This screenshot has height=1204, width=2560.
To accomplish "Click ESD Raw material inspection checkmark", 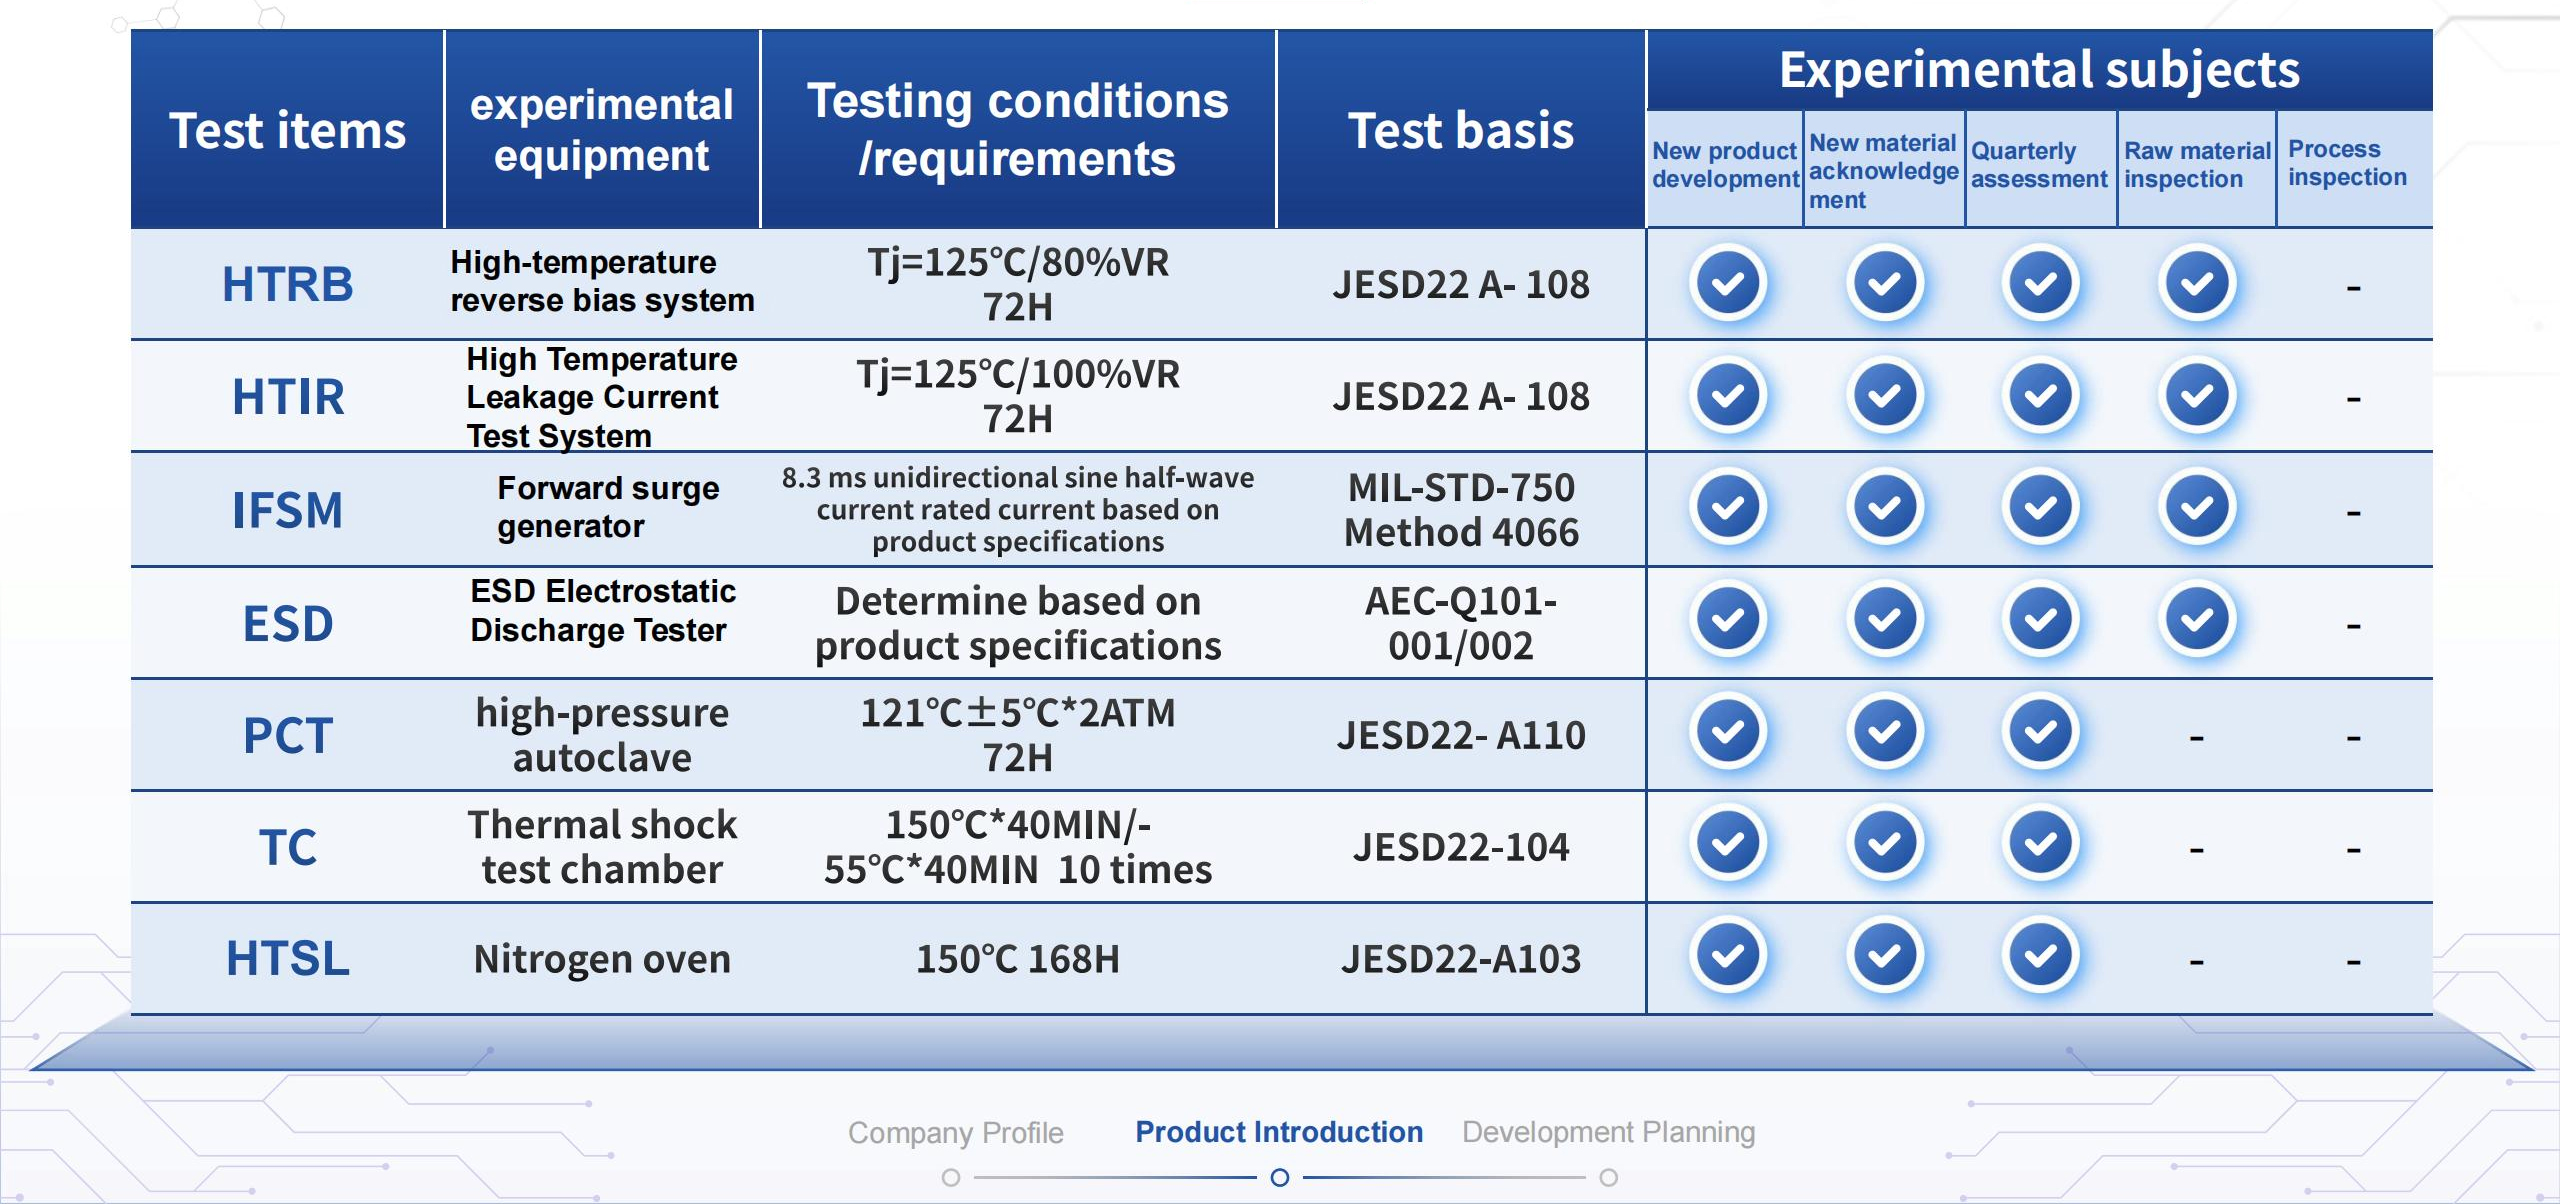I will tap(2197, 620).
